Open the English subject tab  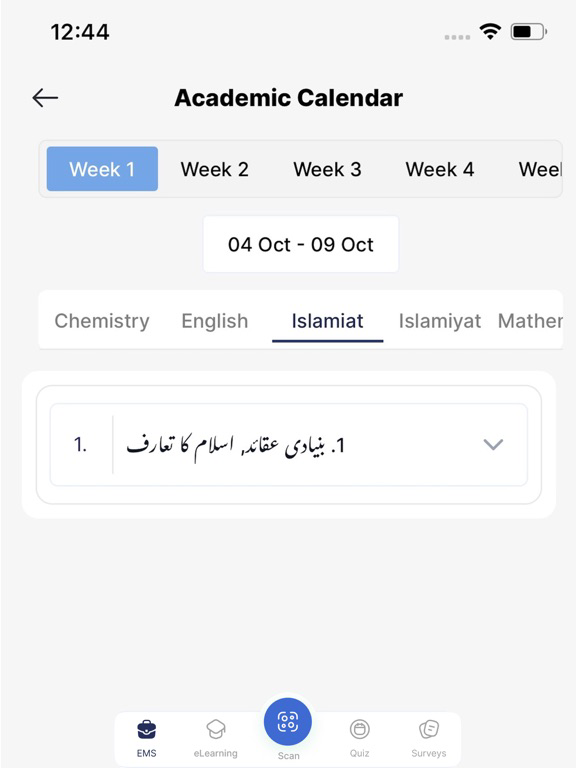(215, 321)
